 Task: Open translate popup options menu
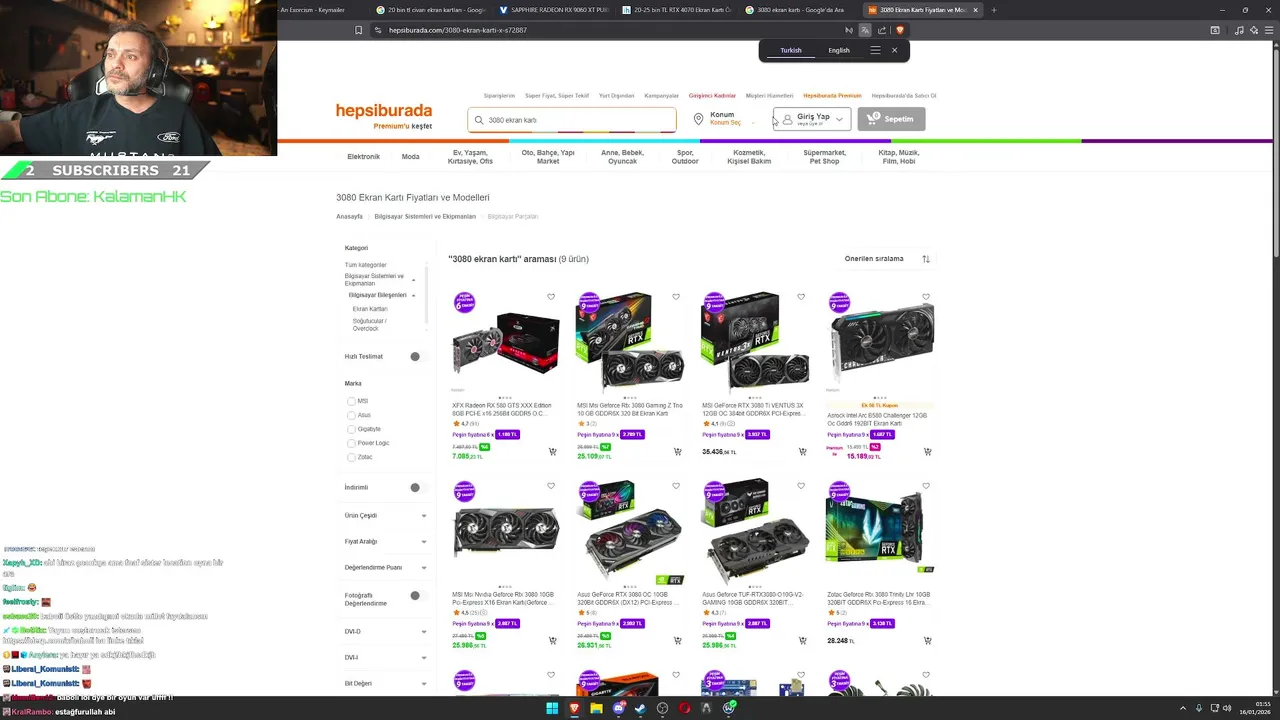click(x=875, y=50)
